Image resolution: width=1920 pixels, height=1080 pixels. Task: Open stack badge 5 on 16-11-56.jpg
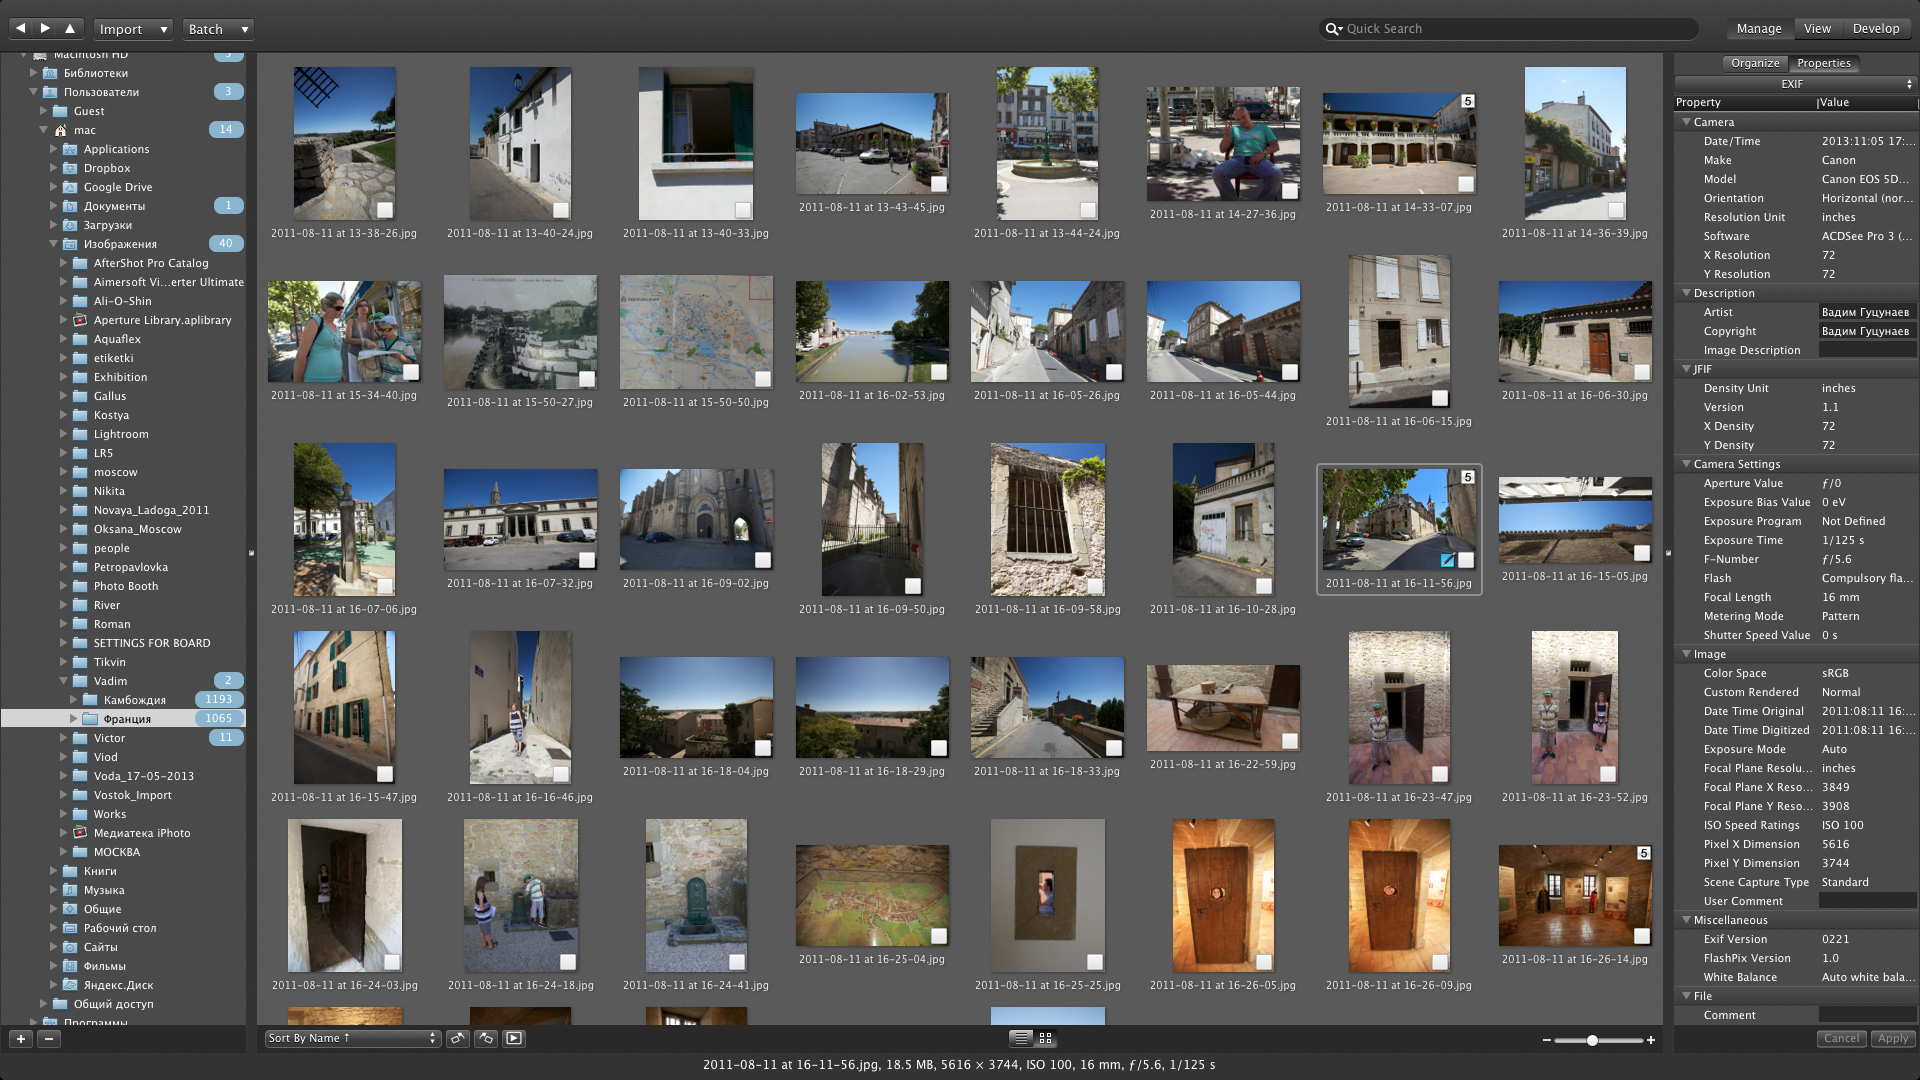click(x=1468, y=477)
